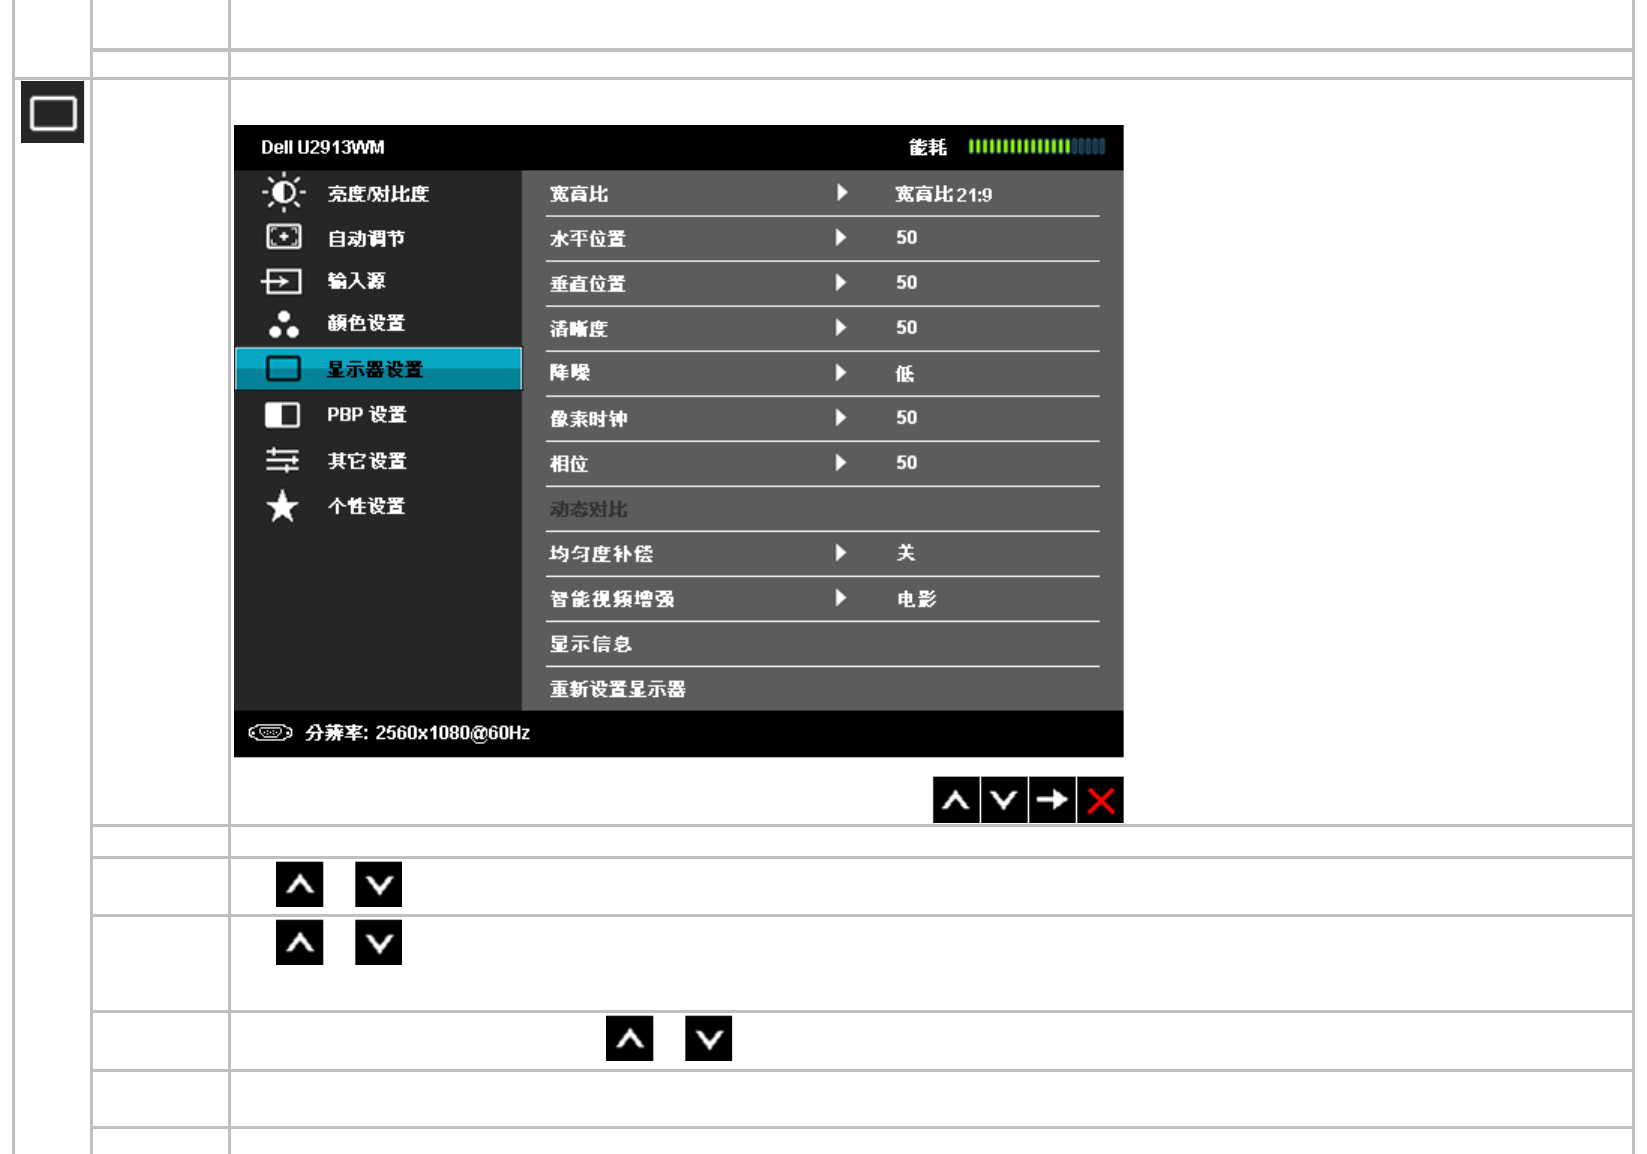Click the 智能视频增强 value 电影
Viewport: 1647px width, 1154px height.
coord(916,599)
